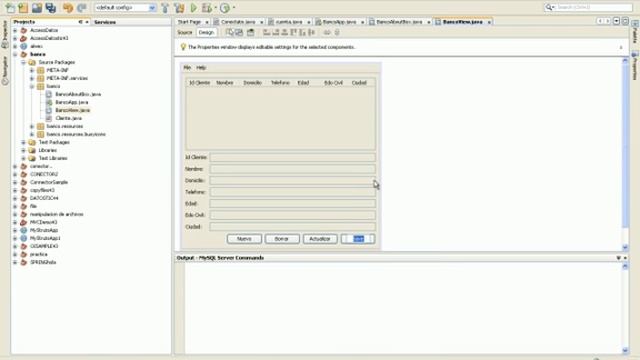The image size is (640, 360).
Task: Collapse the Source Packages folder
Action: (23, 62)
